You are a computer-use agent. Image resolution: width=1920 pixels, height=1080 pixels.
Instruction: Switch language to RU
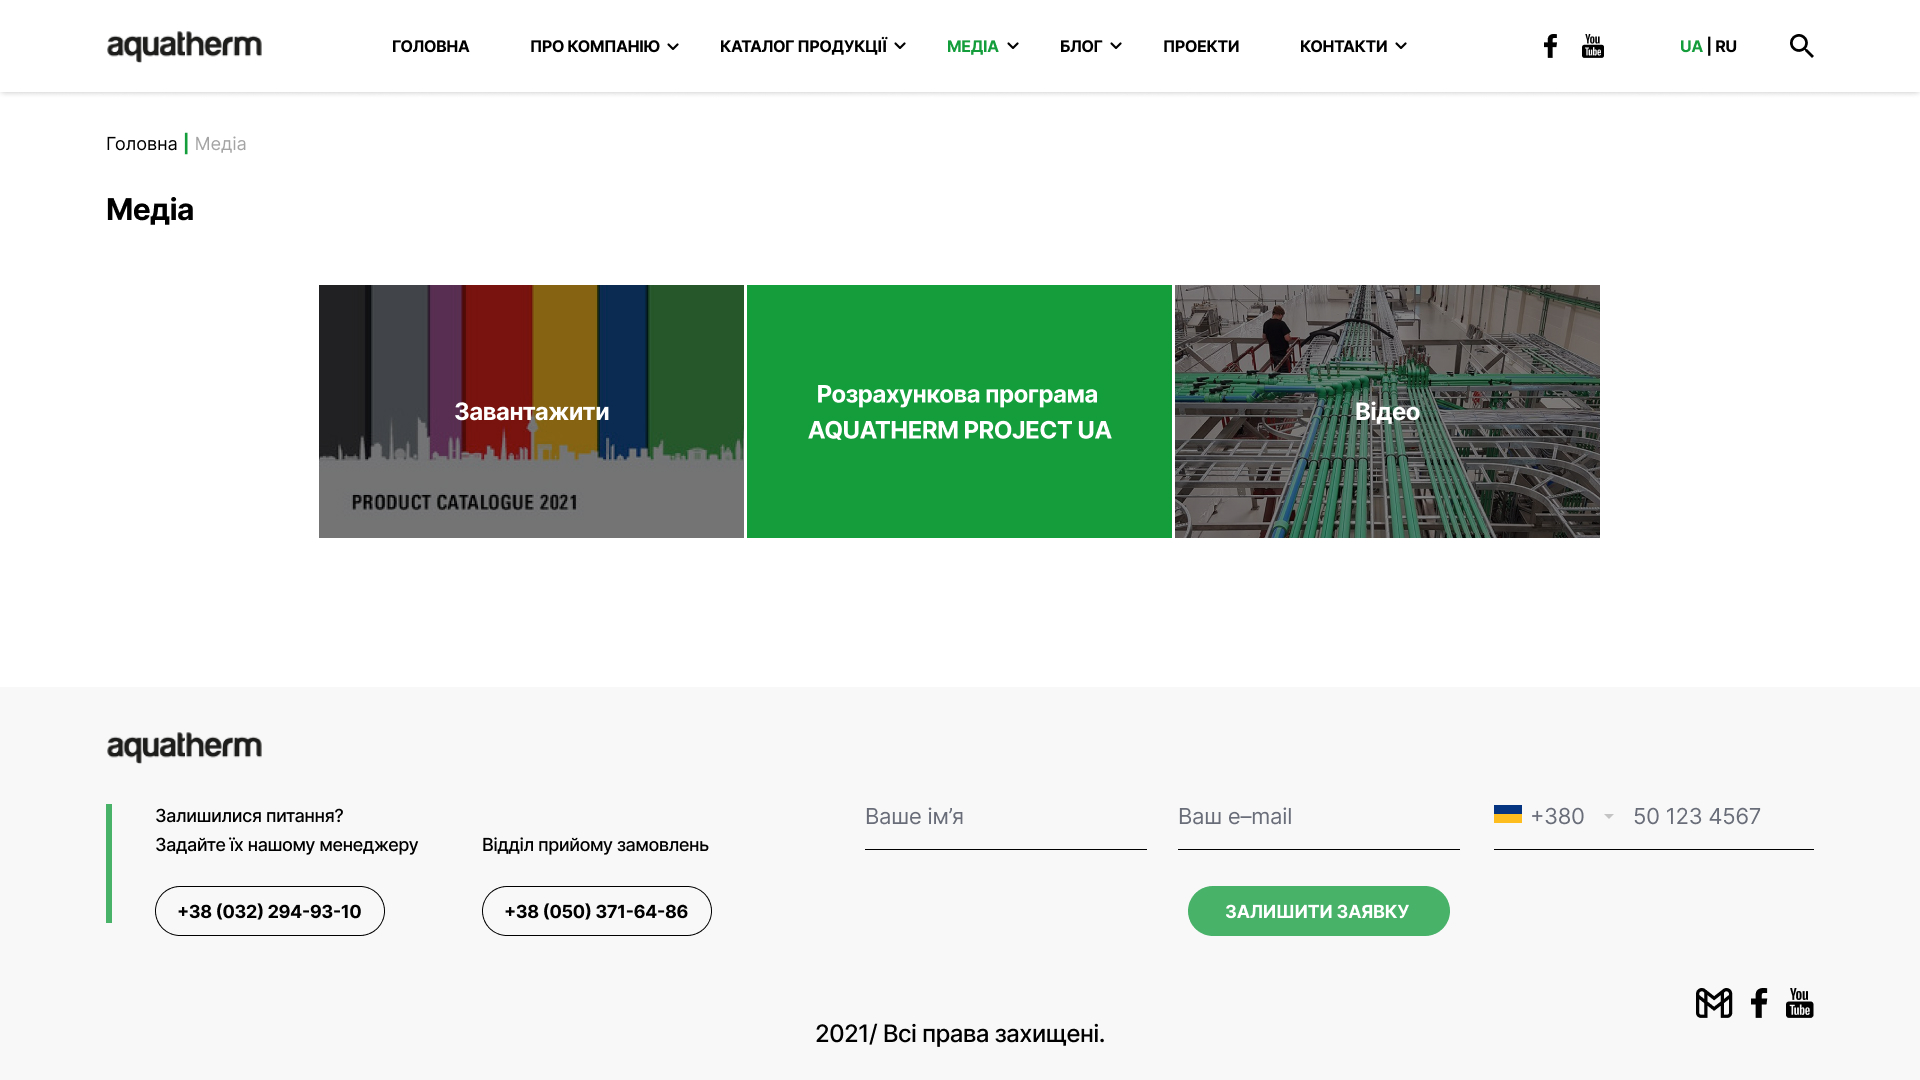point(1726,46)
